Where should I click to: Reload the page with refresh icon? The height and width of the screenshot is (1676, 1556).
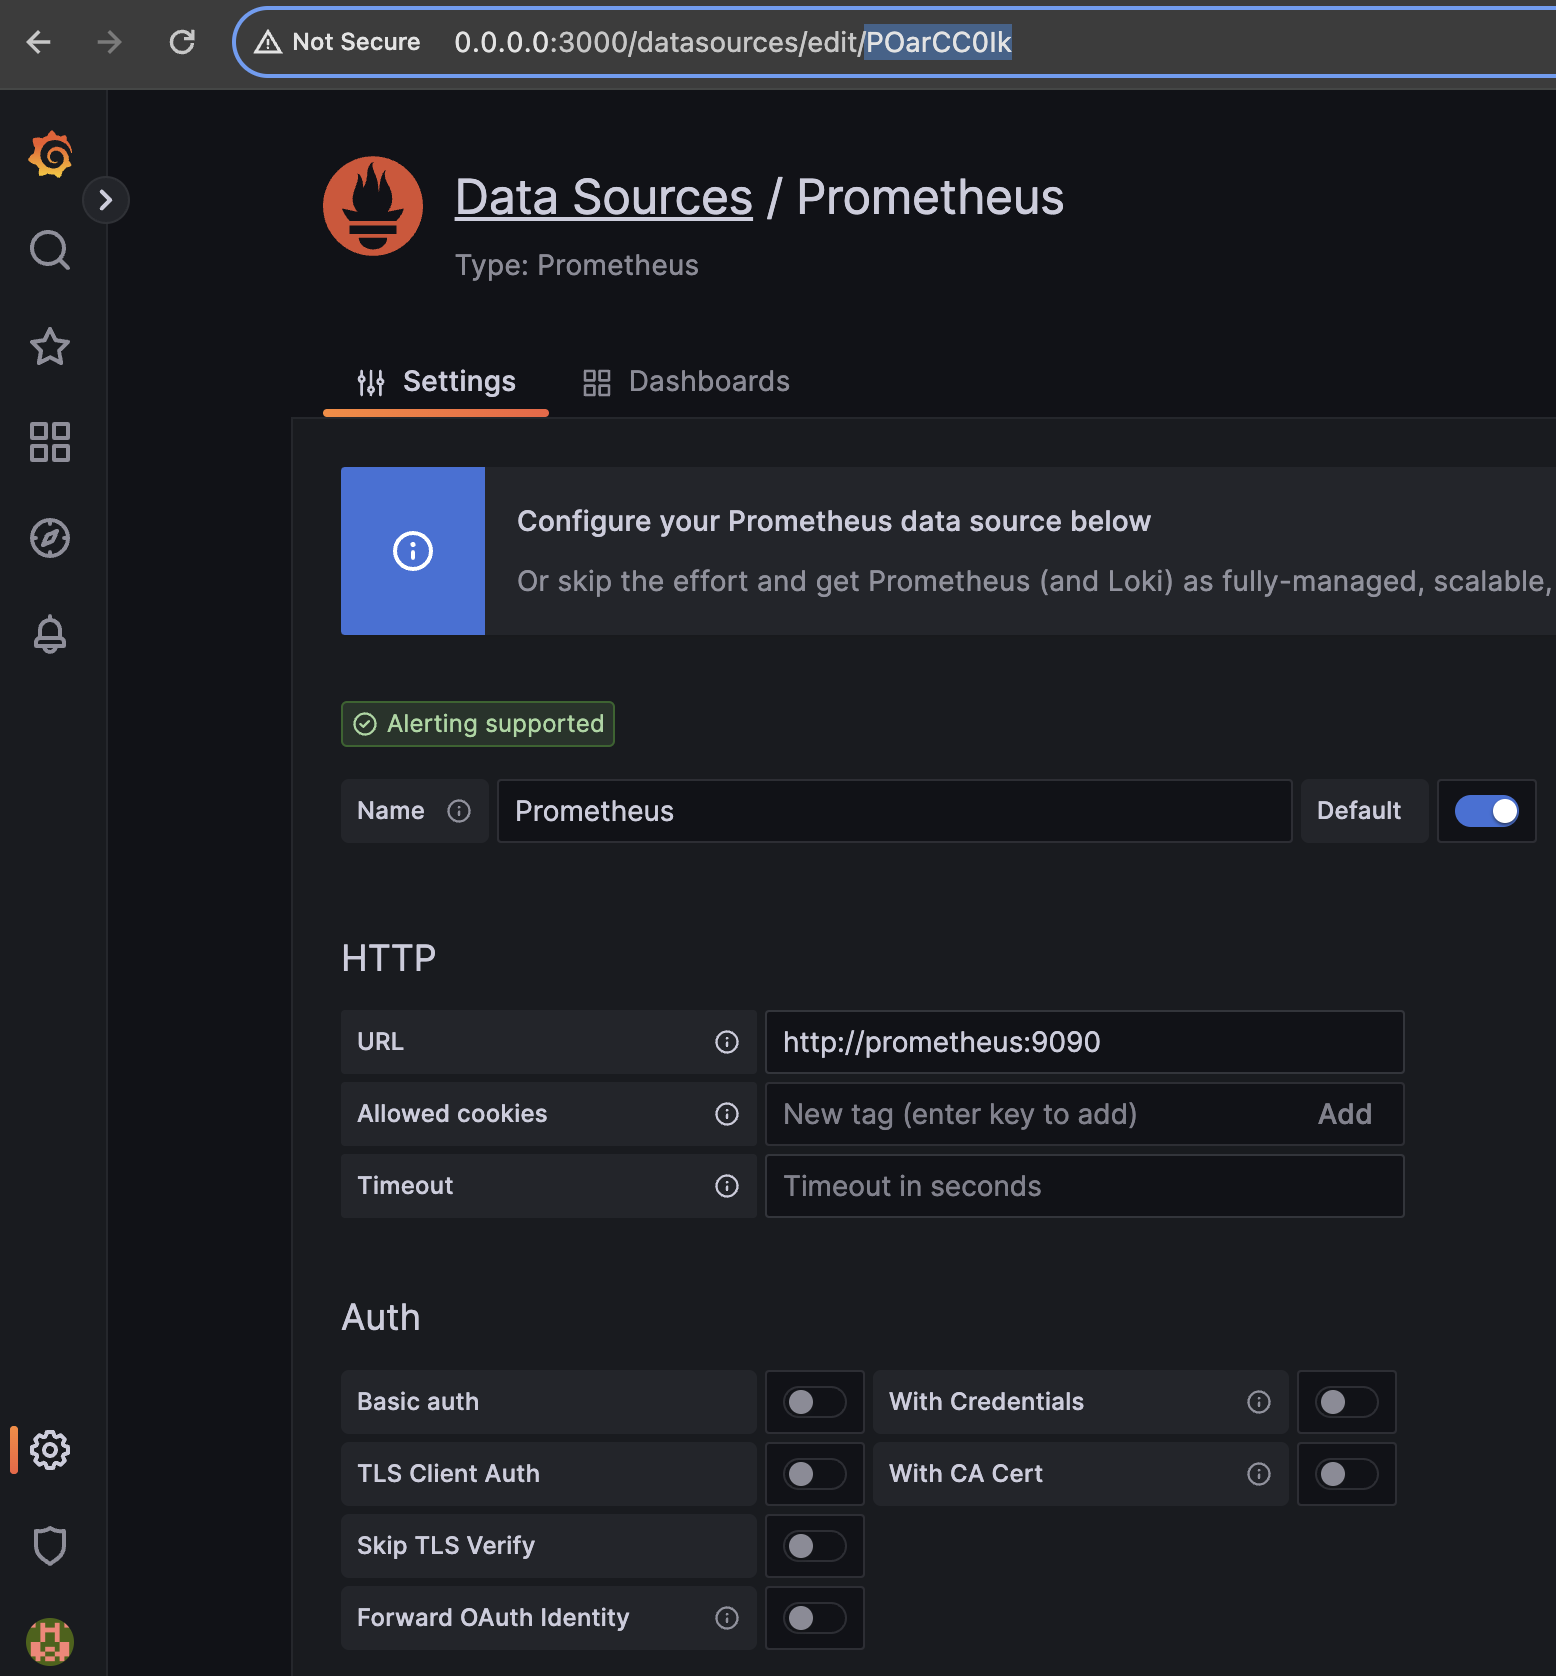(x=182, y=42)
